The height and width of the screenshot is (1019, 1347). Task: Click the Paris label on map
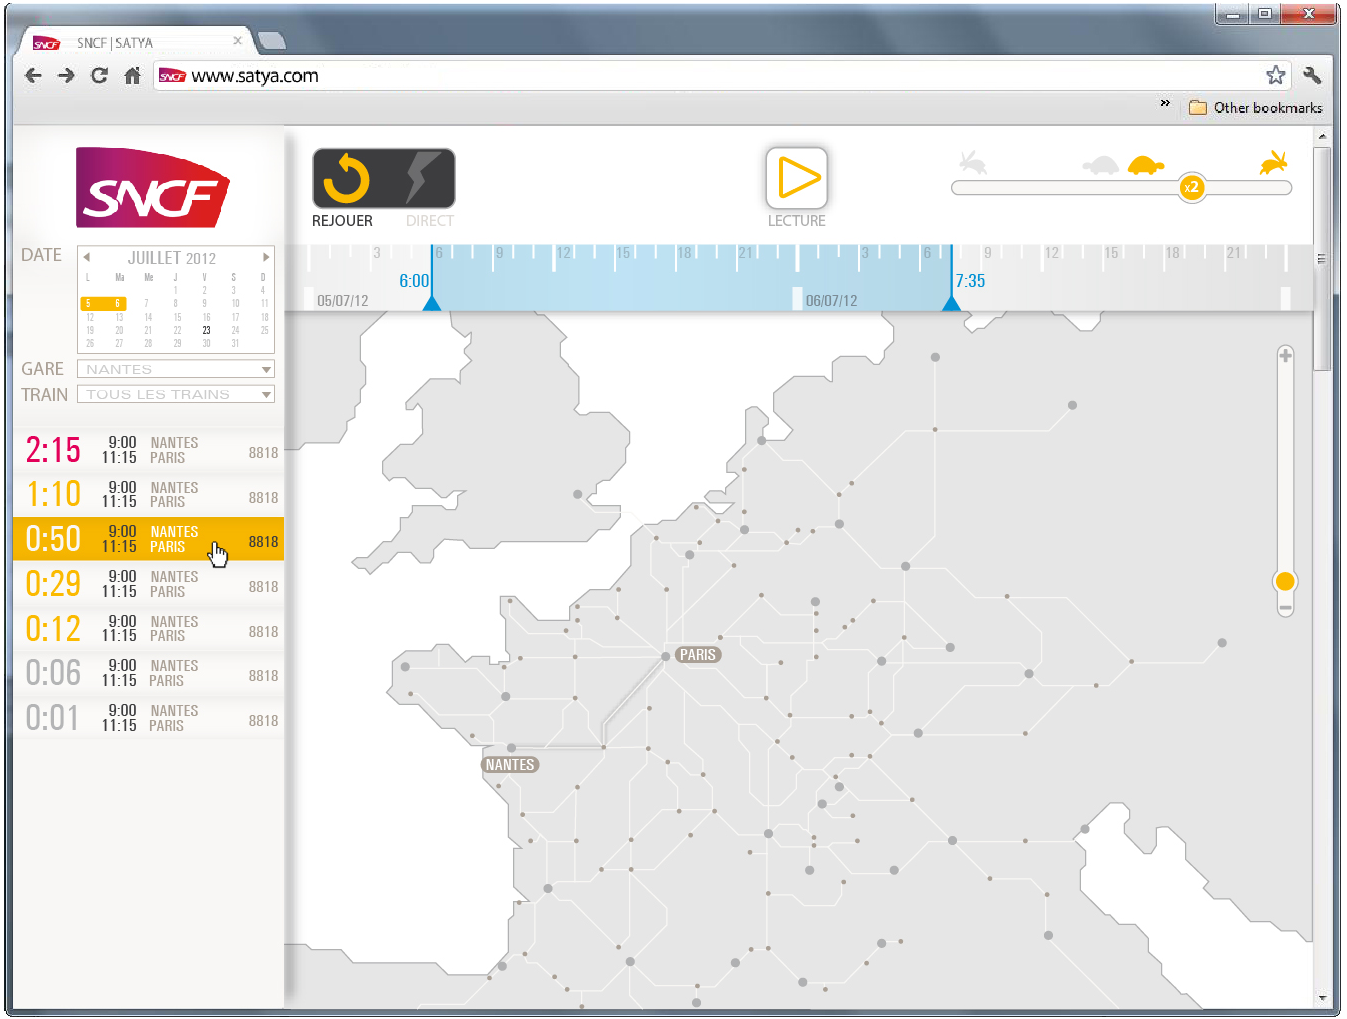pyautogui.click(x=698, y=655)
